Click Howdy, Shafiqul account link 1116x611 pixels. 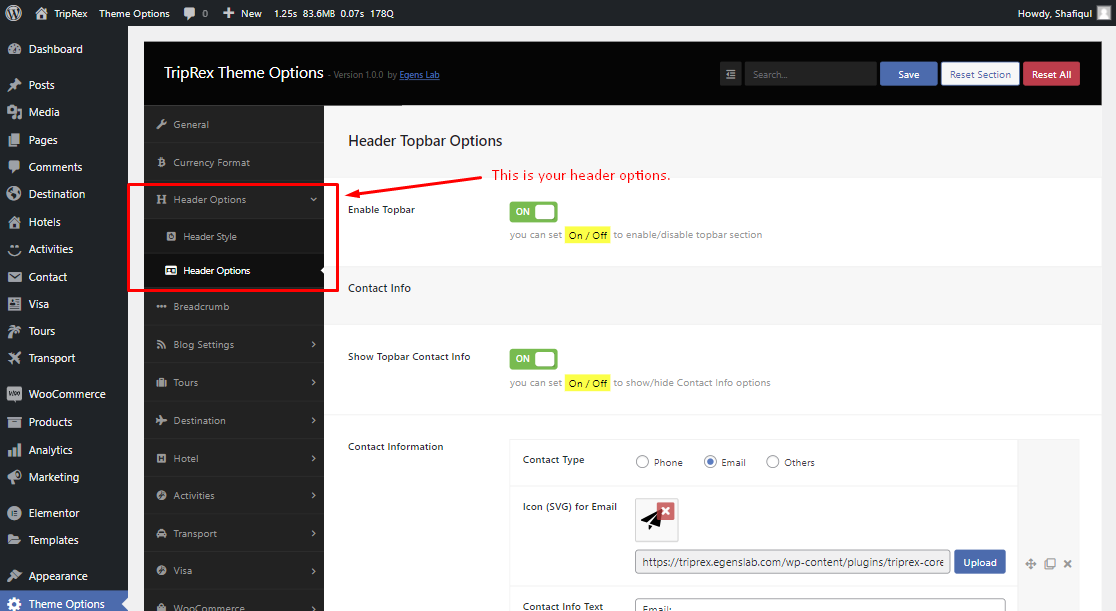(1054, 14)
